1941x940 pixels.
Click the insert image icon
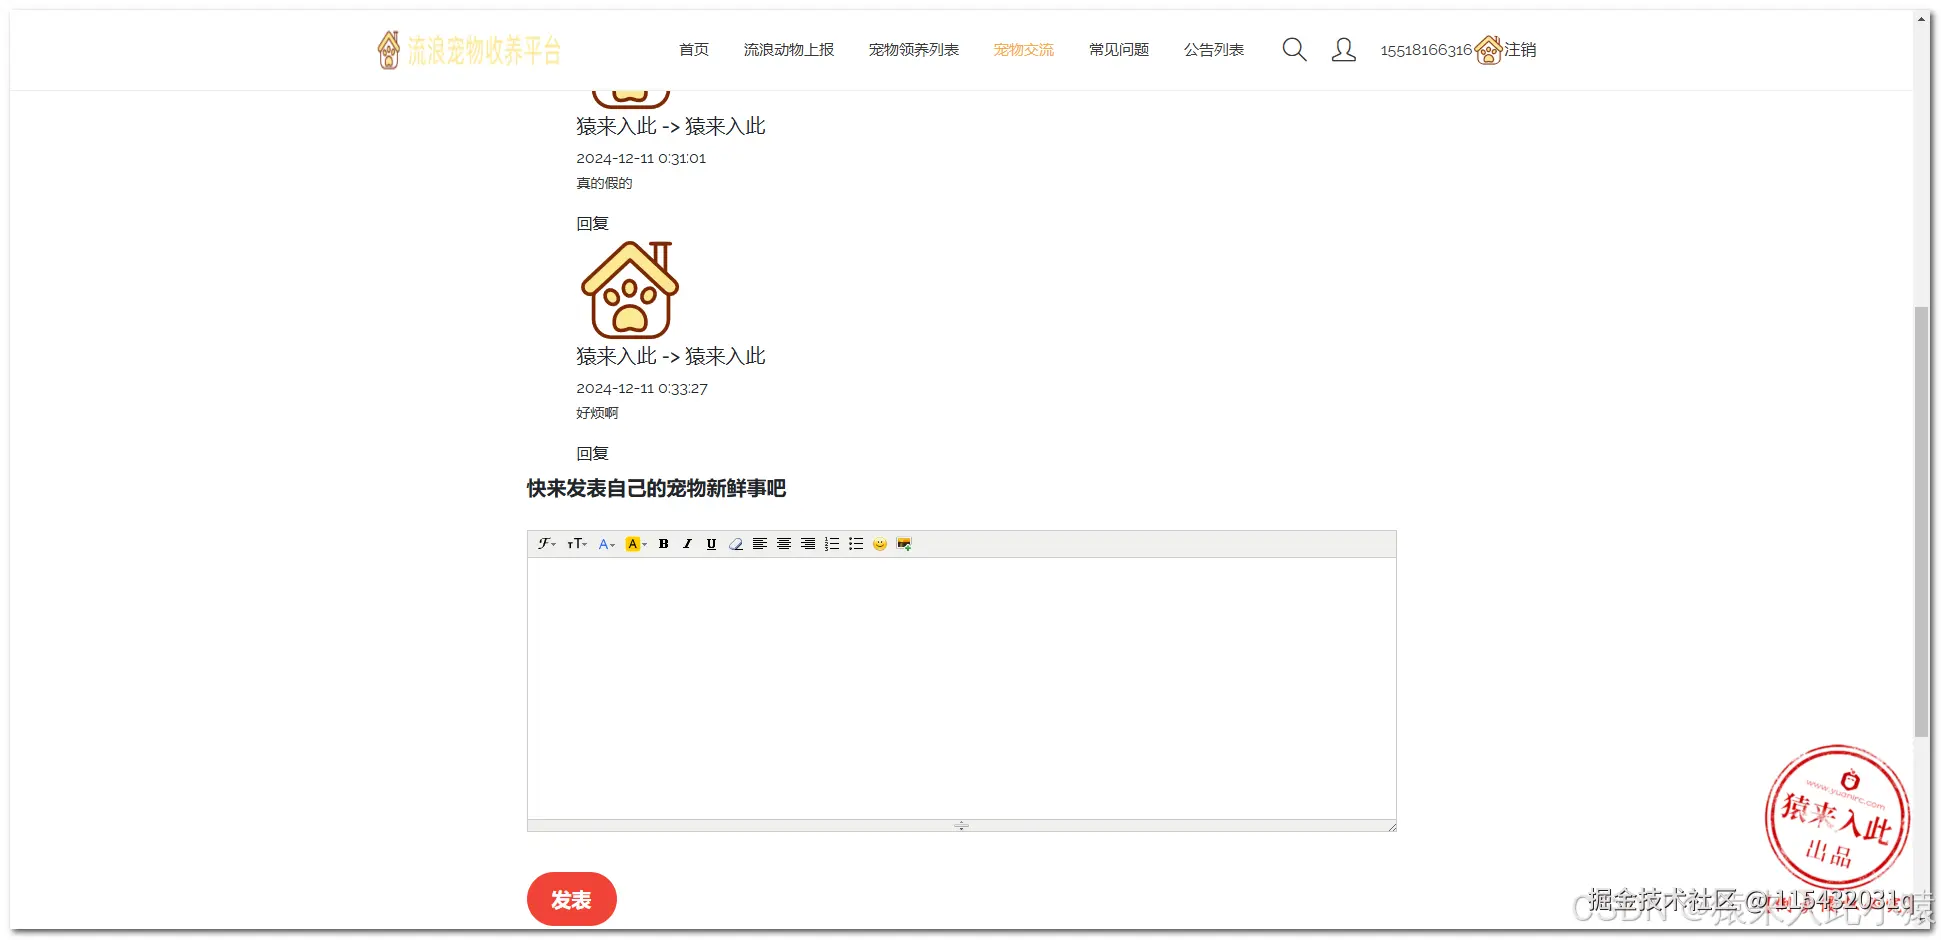(904, 544)
